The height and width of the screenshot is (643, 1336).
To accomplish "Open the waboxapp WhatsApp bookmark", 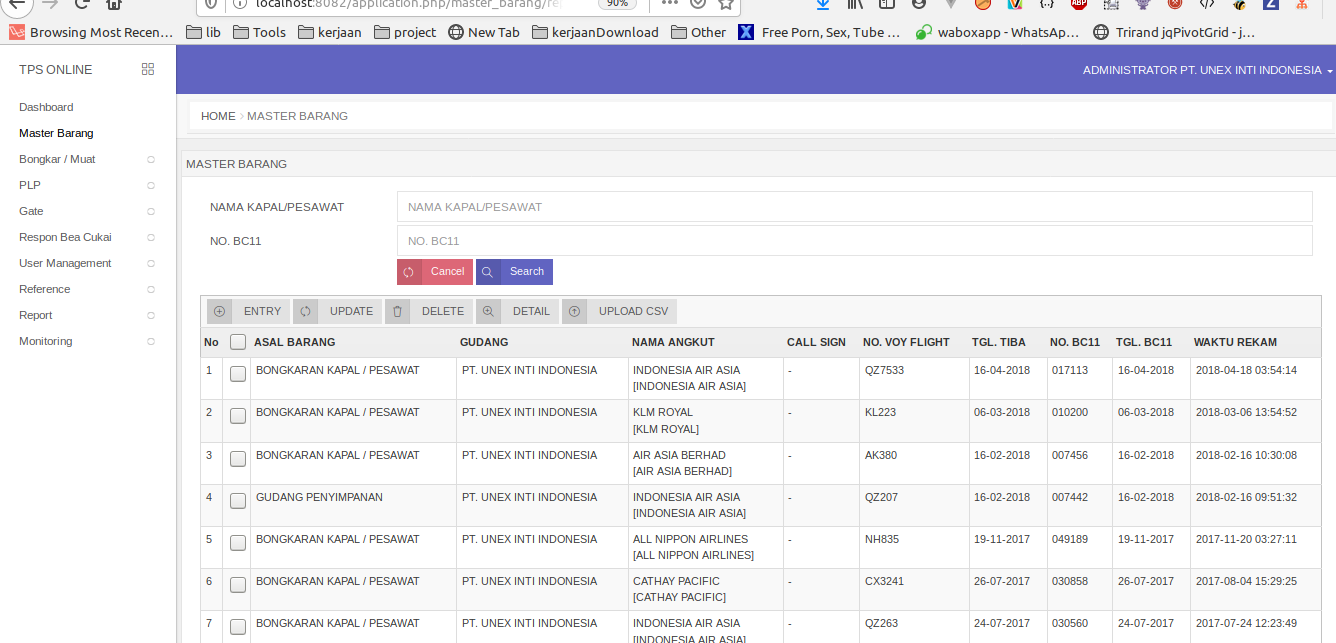I will 998,32.
